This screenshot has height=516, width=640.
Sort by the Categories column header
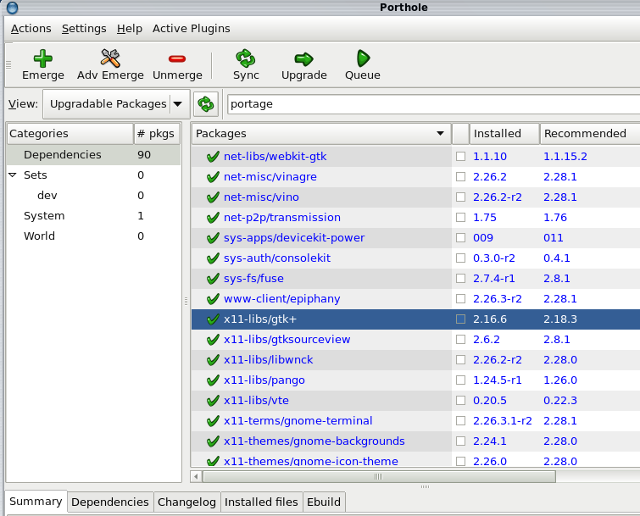[x=70, y=133]
